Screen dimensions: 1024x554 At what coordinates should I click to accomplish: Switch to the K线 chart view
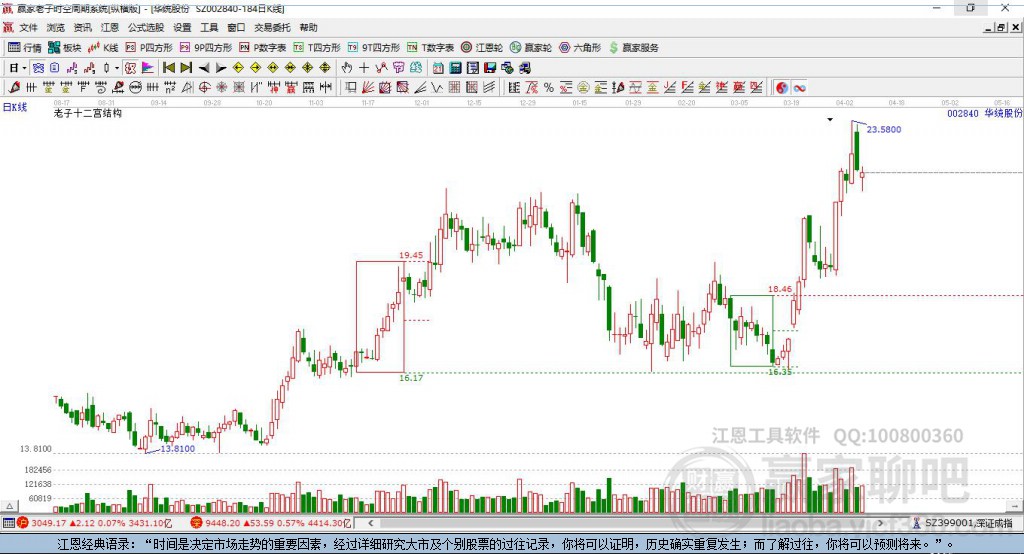click(x=103, y=48)
